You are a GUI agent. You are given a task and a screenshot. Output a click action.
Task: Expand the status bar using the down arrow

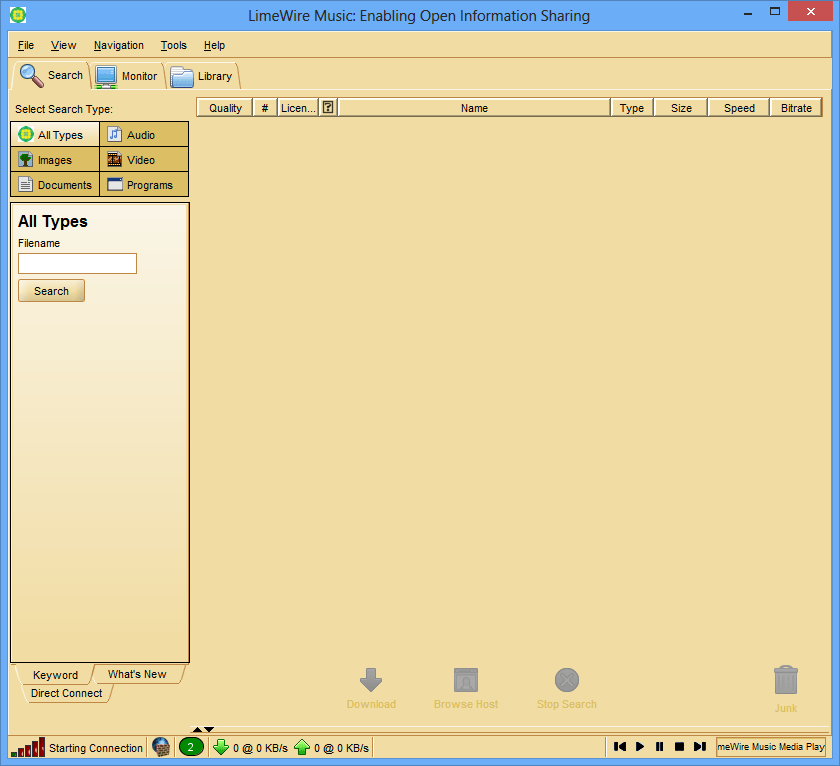point(209,729)
